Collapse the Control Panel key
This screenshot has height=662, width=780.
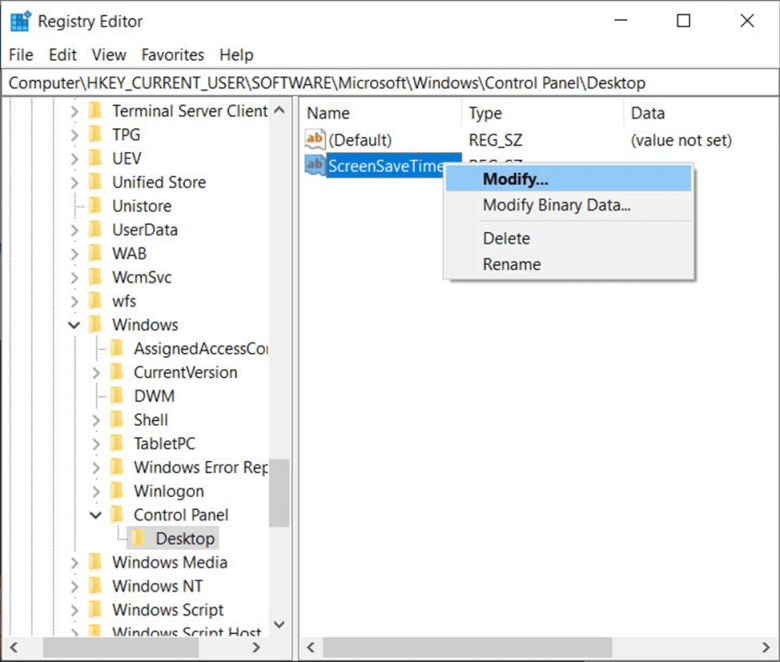(x=96, y=515)
